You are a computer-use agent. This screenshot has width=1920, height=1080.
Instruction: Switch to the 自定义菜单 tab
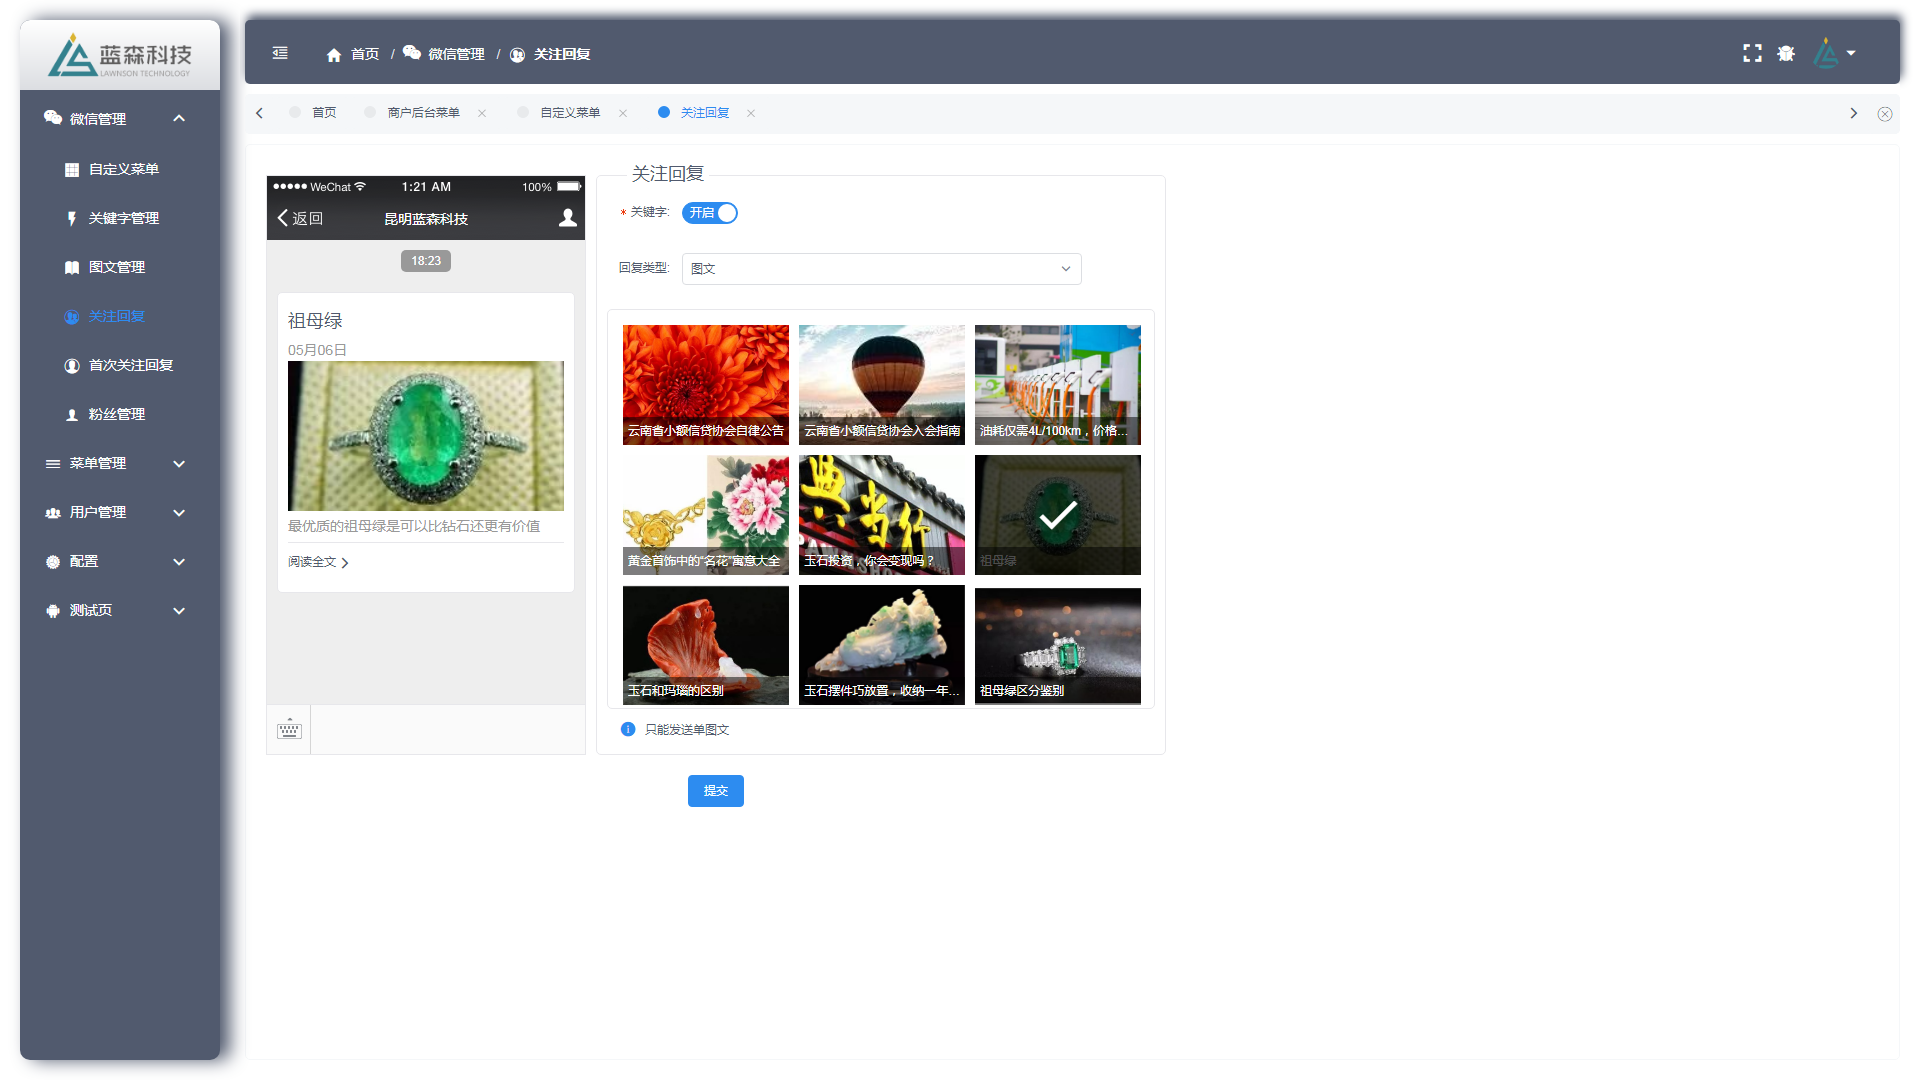point(570,113)
